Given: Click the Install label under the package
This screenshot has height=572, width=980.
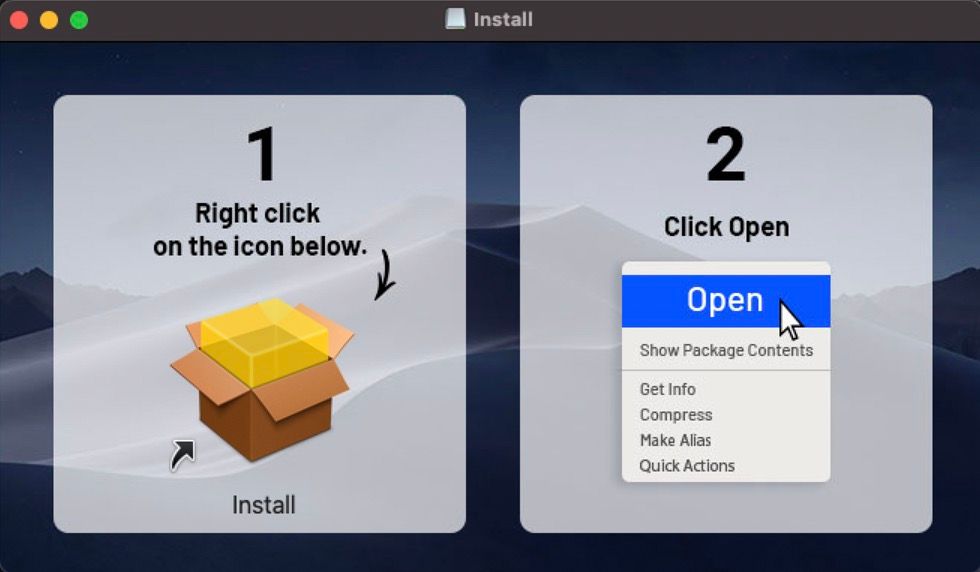Looking at the screenshot, I should click(263, 504).
